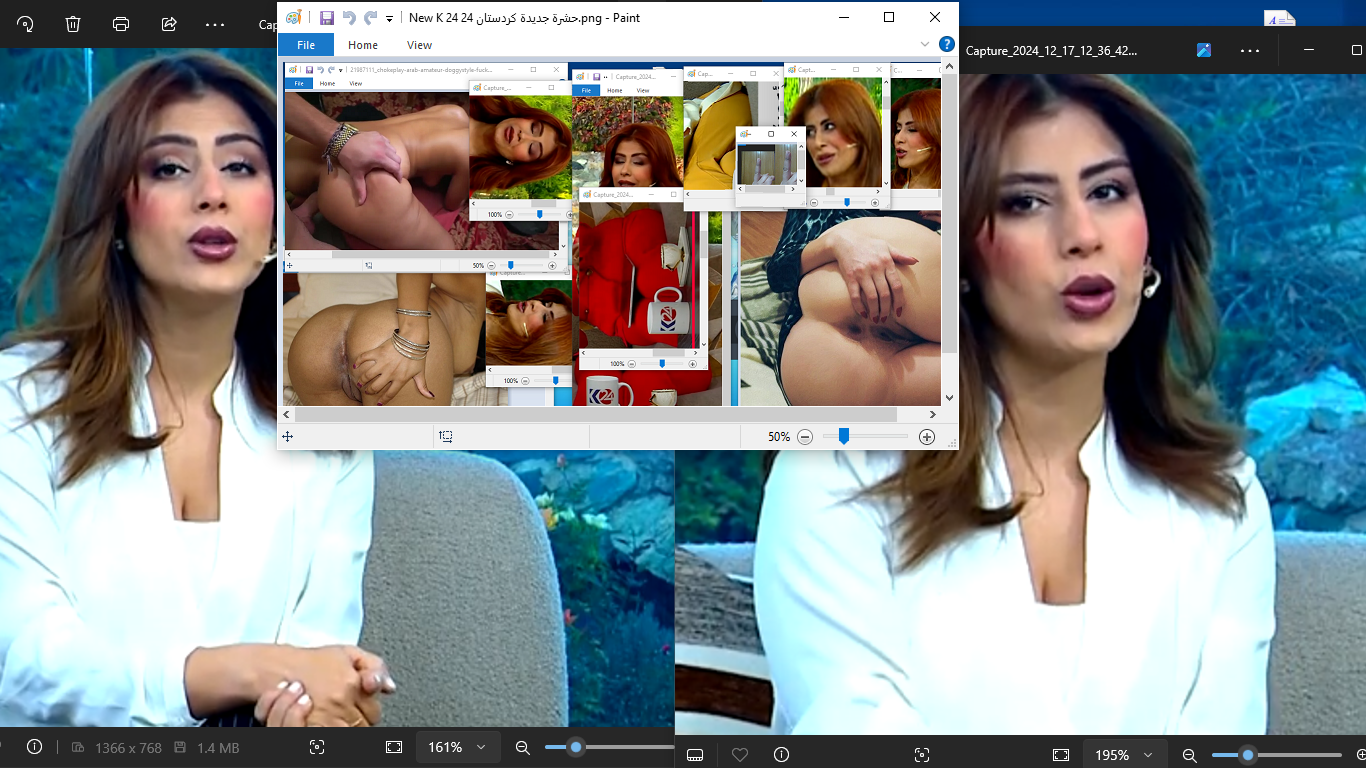Viewport: 1366px width, 768px height.
Task: Toggle fit-to-window beside the 161% zoom box
Action: 394,747
